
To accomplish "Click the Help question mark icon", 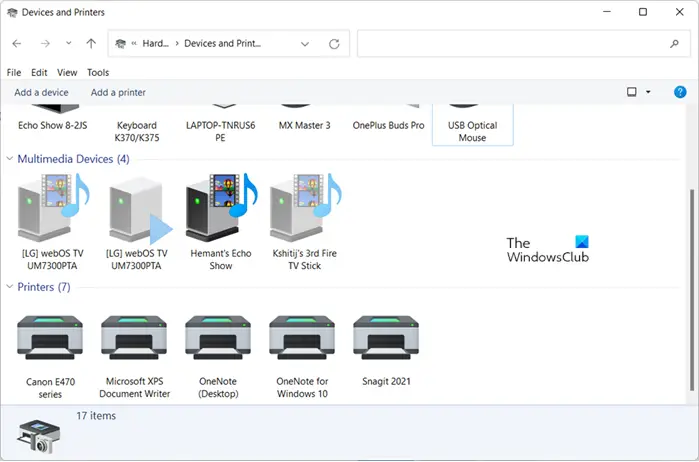I will [x=680, y=92].
